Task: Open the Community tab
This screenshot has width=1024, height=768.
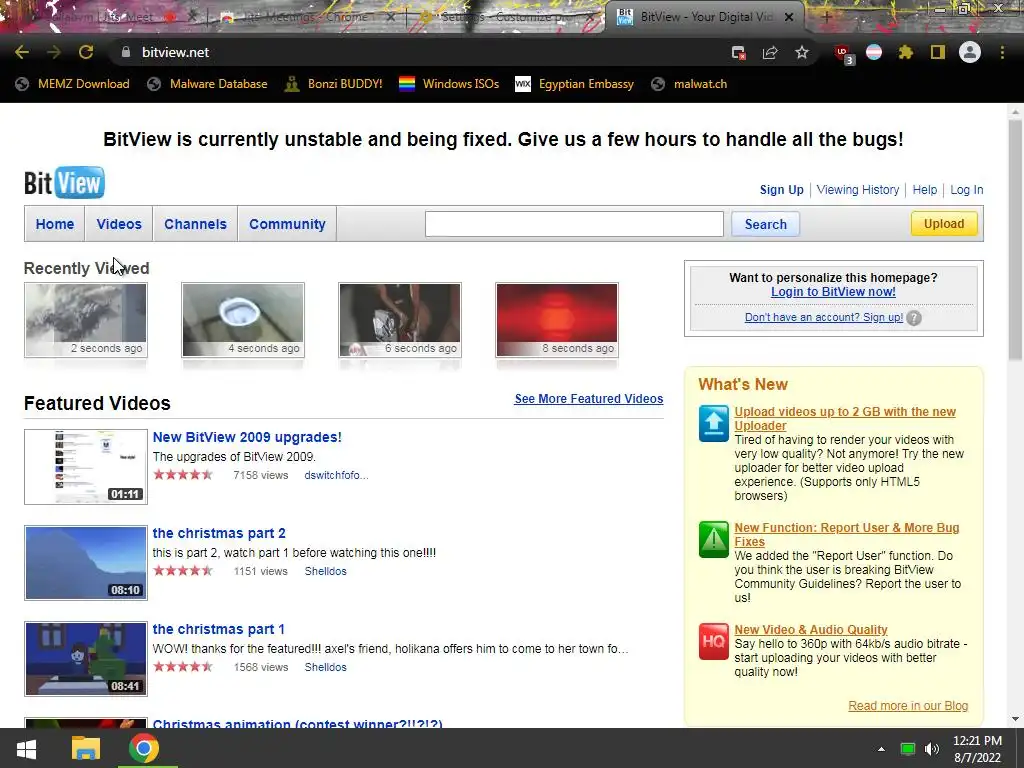Action: 287,224
